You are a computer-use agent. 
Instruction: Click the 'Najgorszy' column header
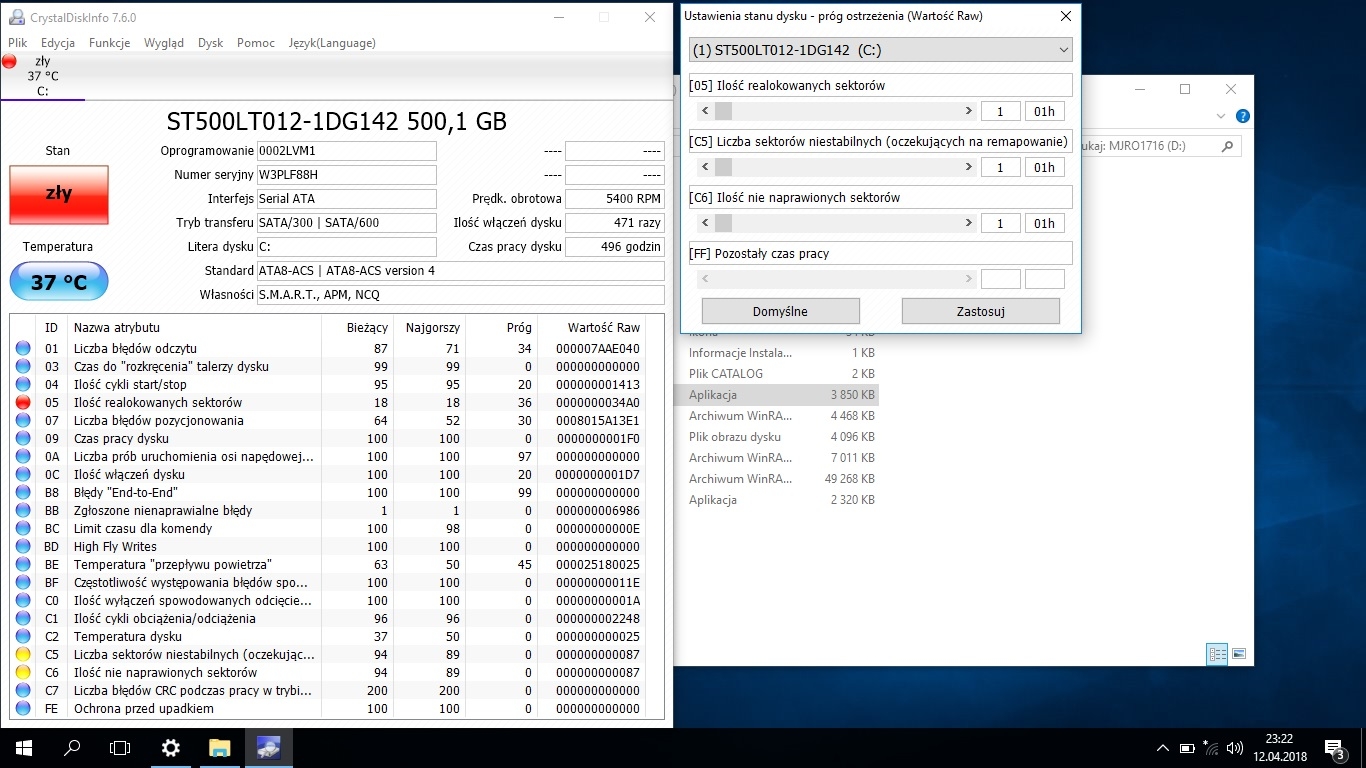tap(433, 327)
